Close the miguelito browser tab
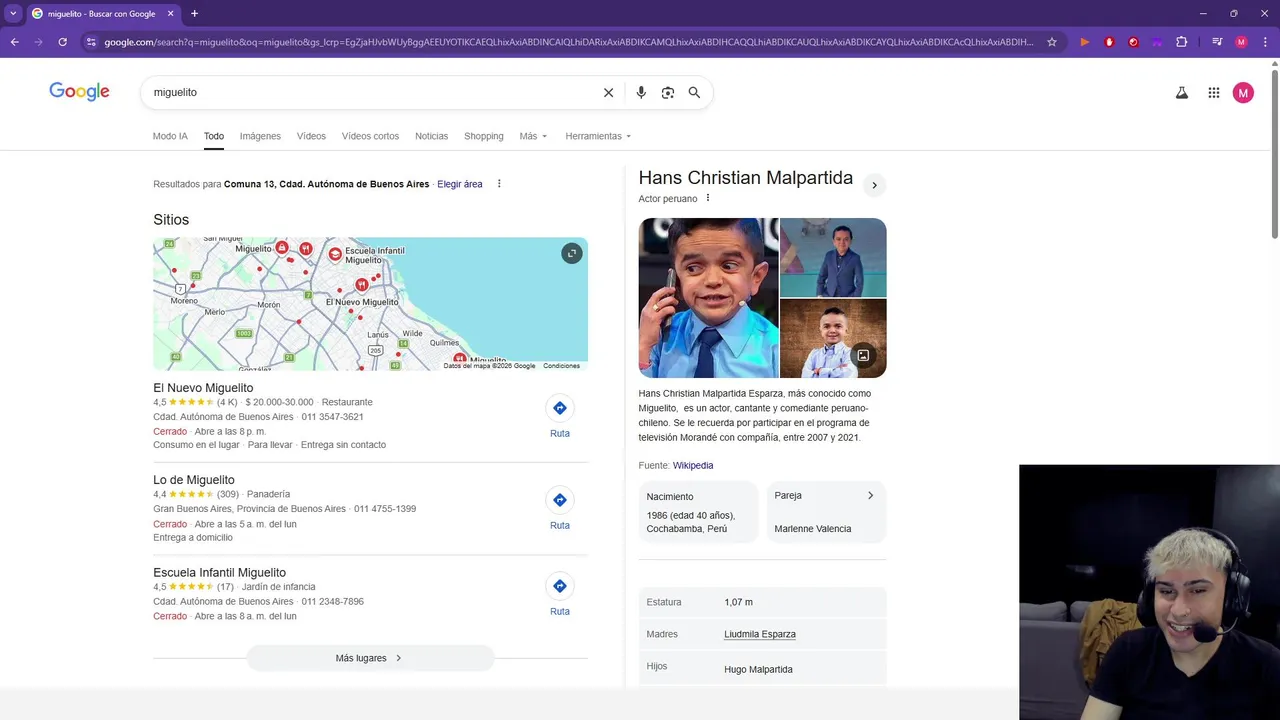Image resolution: width=1280 pixels, height=720 pixels. coord(170,14)
